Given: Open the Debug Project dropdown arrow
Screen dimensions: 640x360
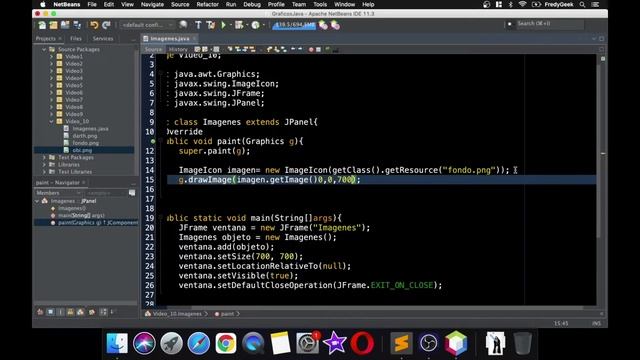Looking at the screenshot, I should (247, 25).
